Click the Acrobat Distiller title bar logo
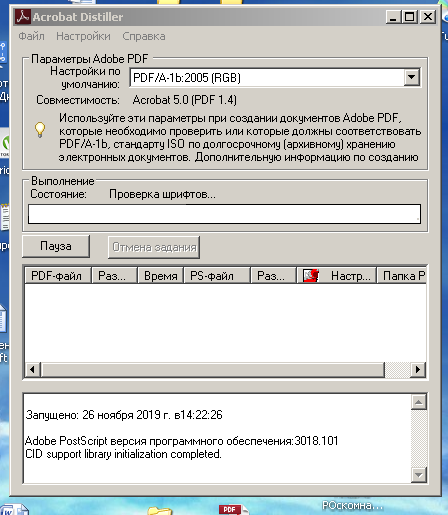Viewport: 448px width, 515px height. (x=23, y=16)
